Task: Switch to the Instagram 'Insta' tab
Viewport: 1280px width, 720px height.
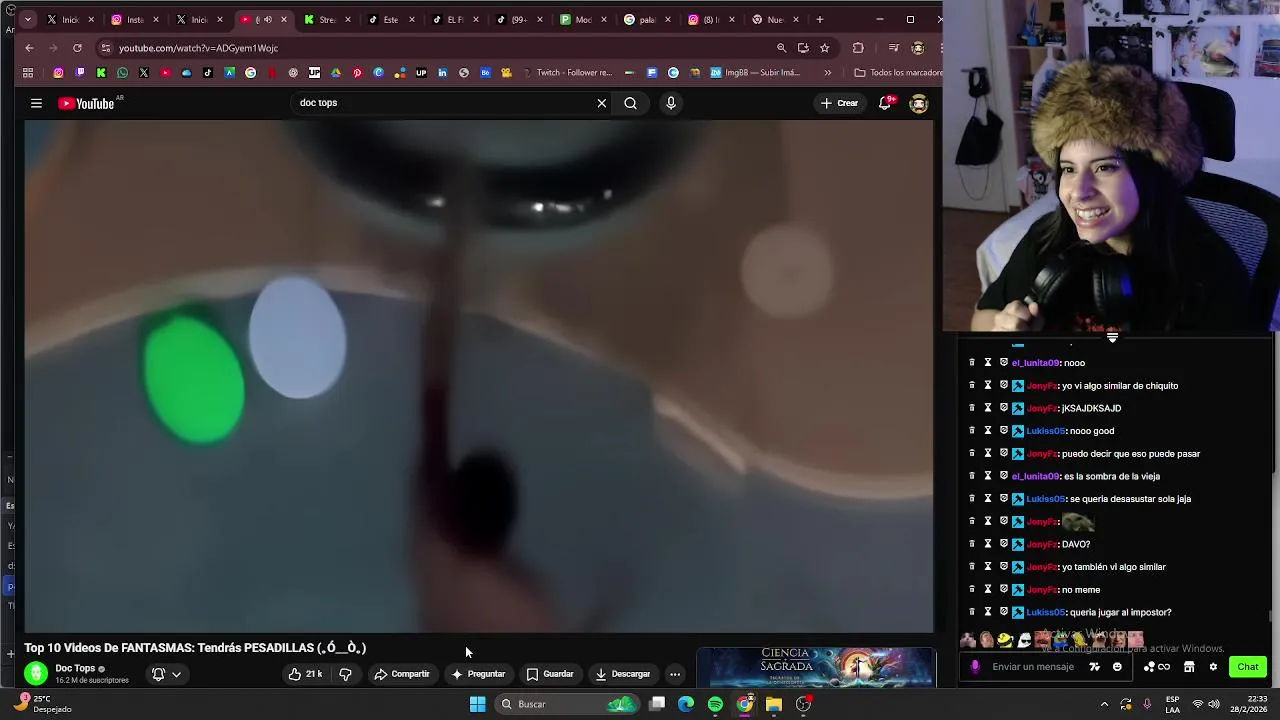Action: [x=135, y=19]
